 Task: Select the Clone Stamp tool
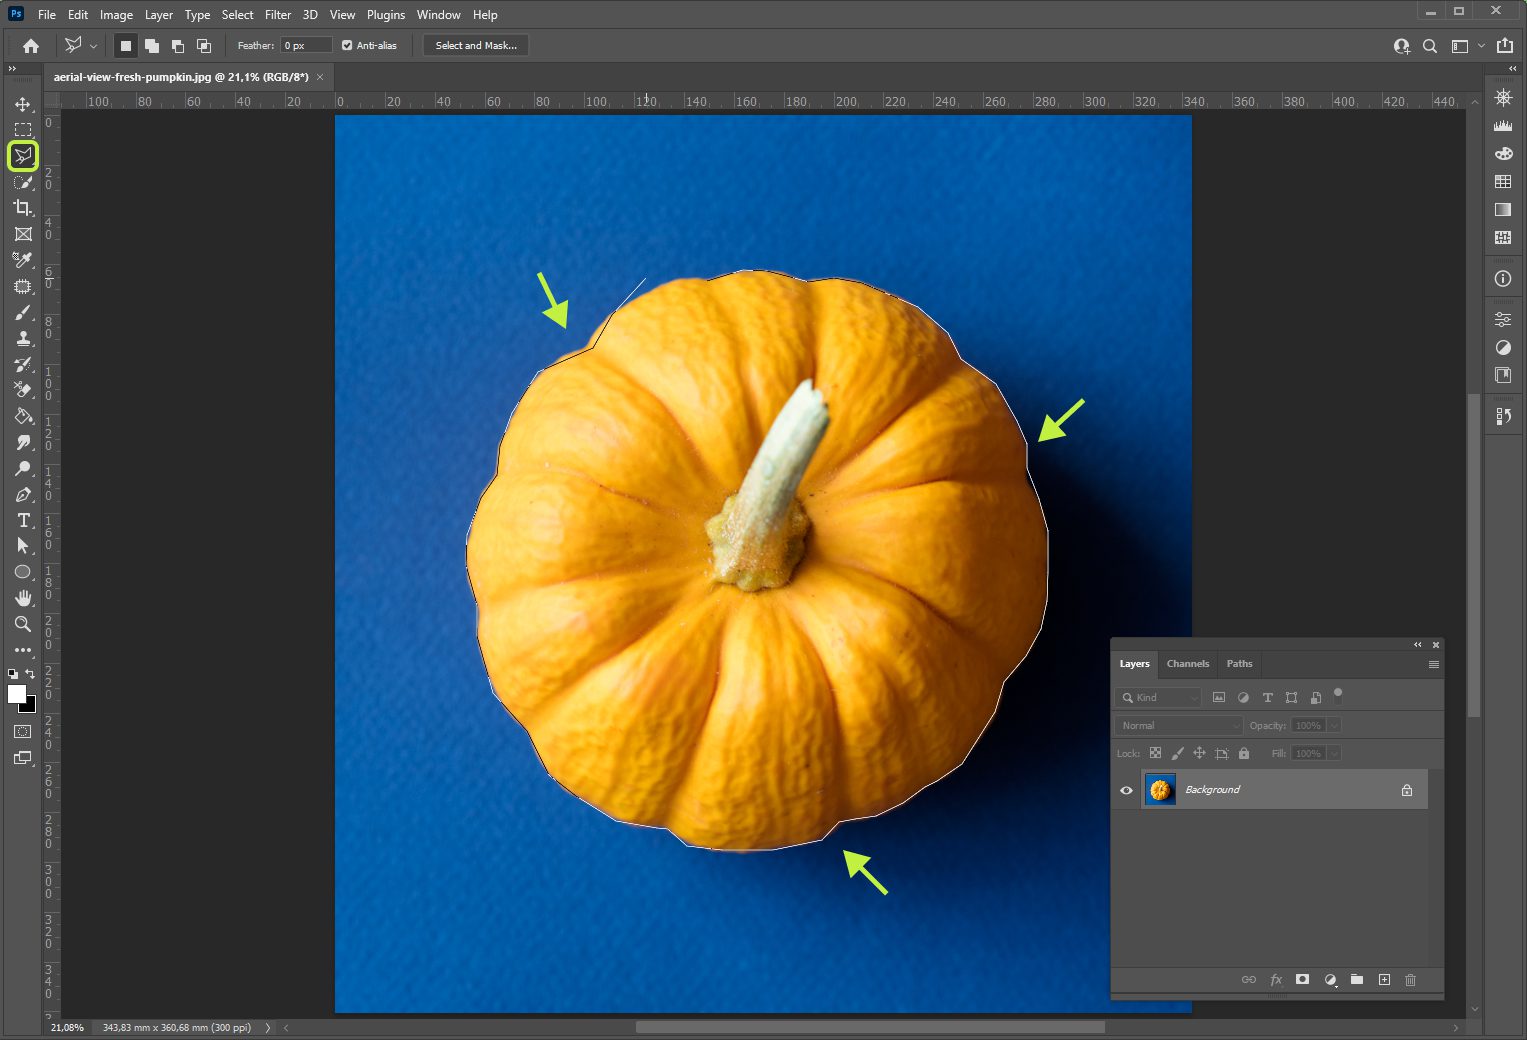(22, 338)
